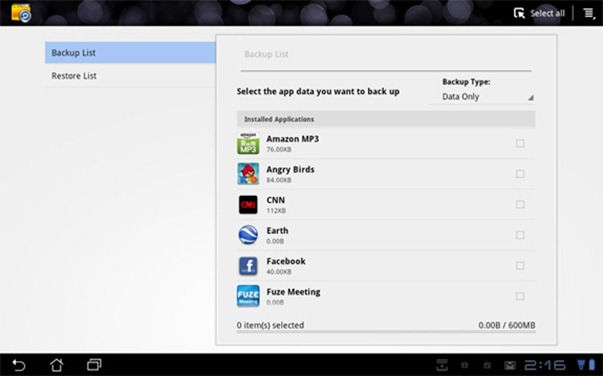Check the Angry Birds checkbox

(x=520, y=174)
